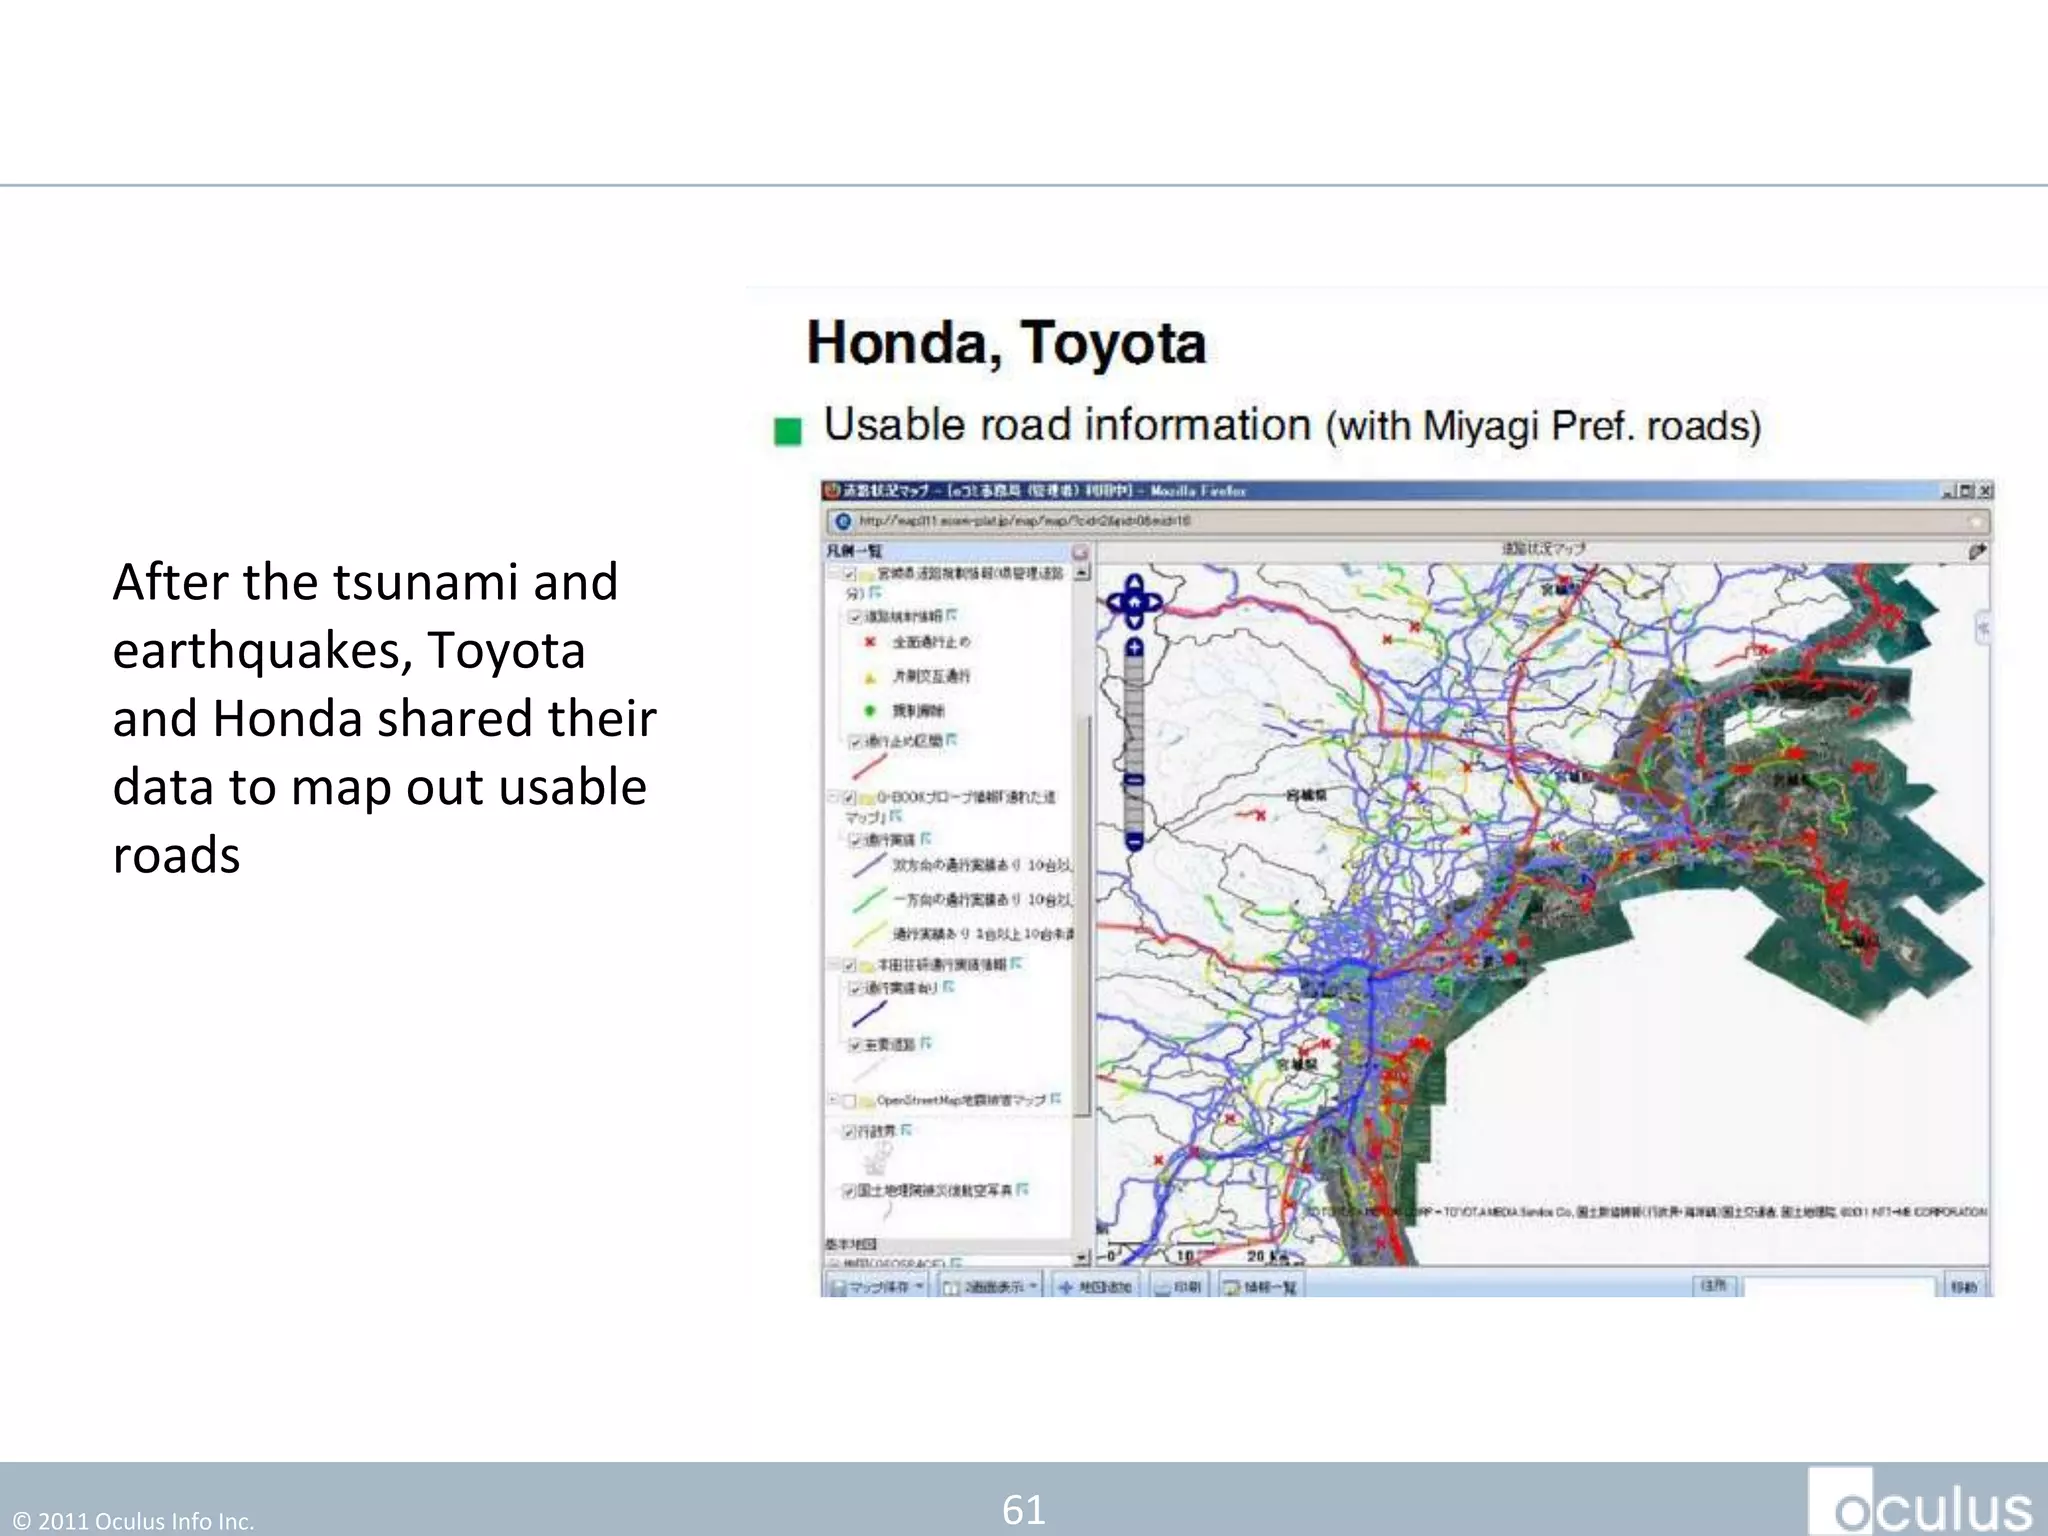Toggle the Honda 本田技研 layer checkbox

[x=849, y=965]
